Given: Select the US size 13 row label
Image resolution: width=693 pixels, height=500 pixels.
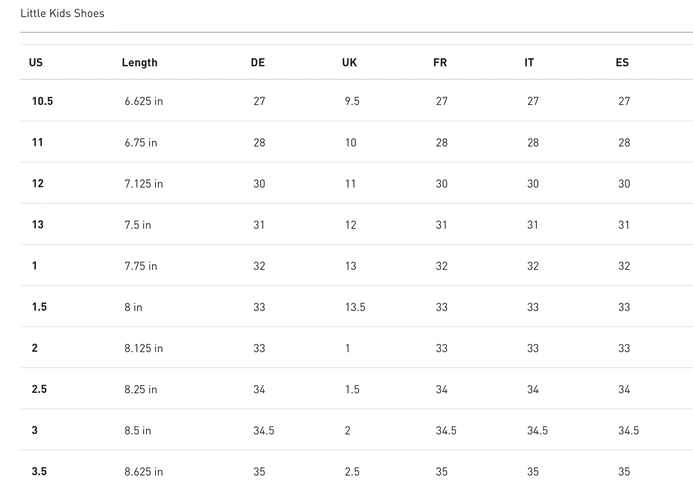Looking at the screenshot, I should [38, 225].
